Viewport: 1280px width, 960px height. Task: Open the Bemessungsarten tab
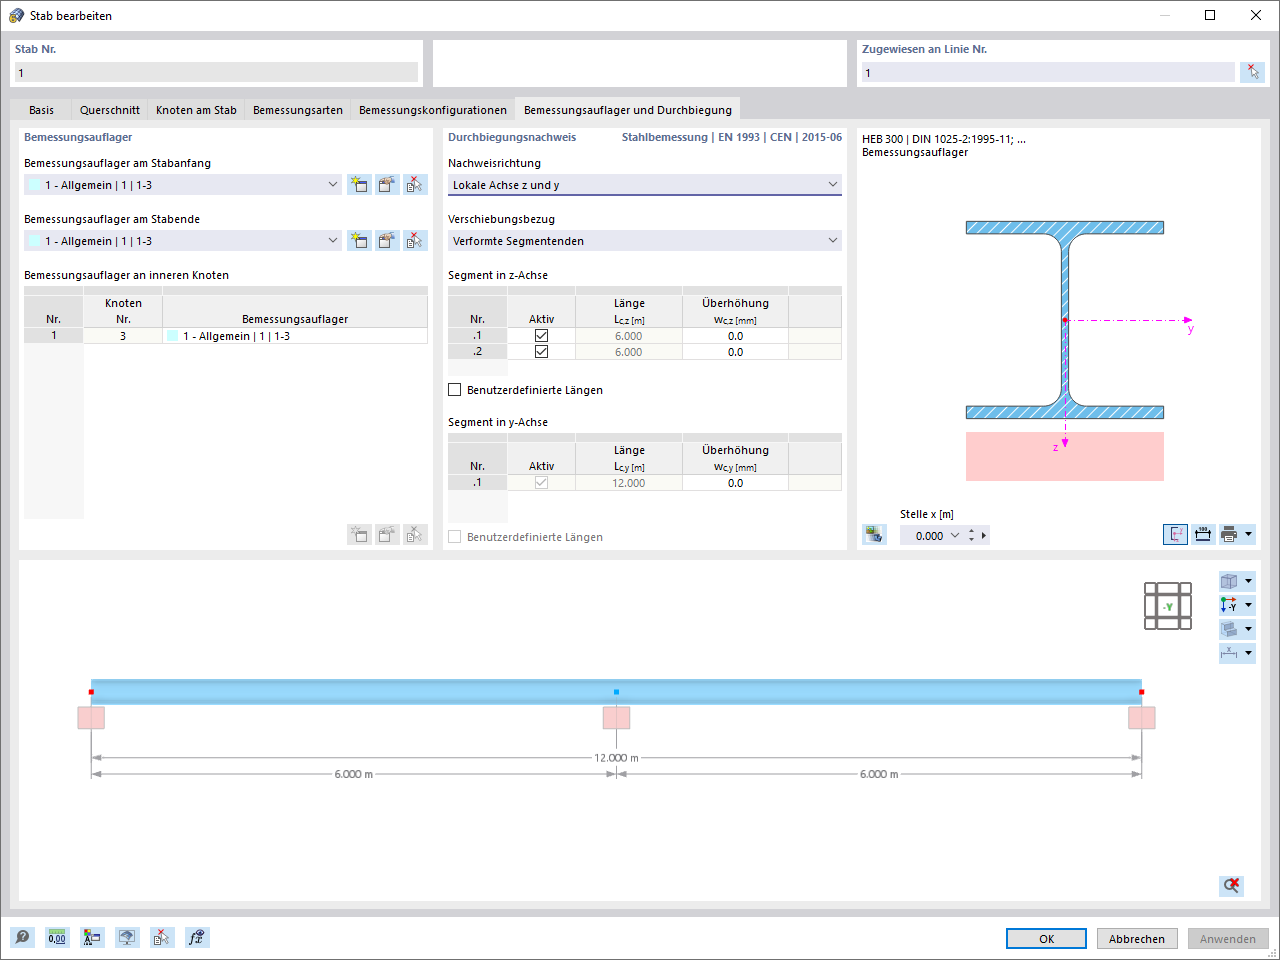pos(296,109)
